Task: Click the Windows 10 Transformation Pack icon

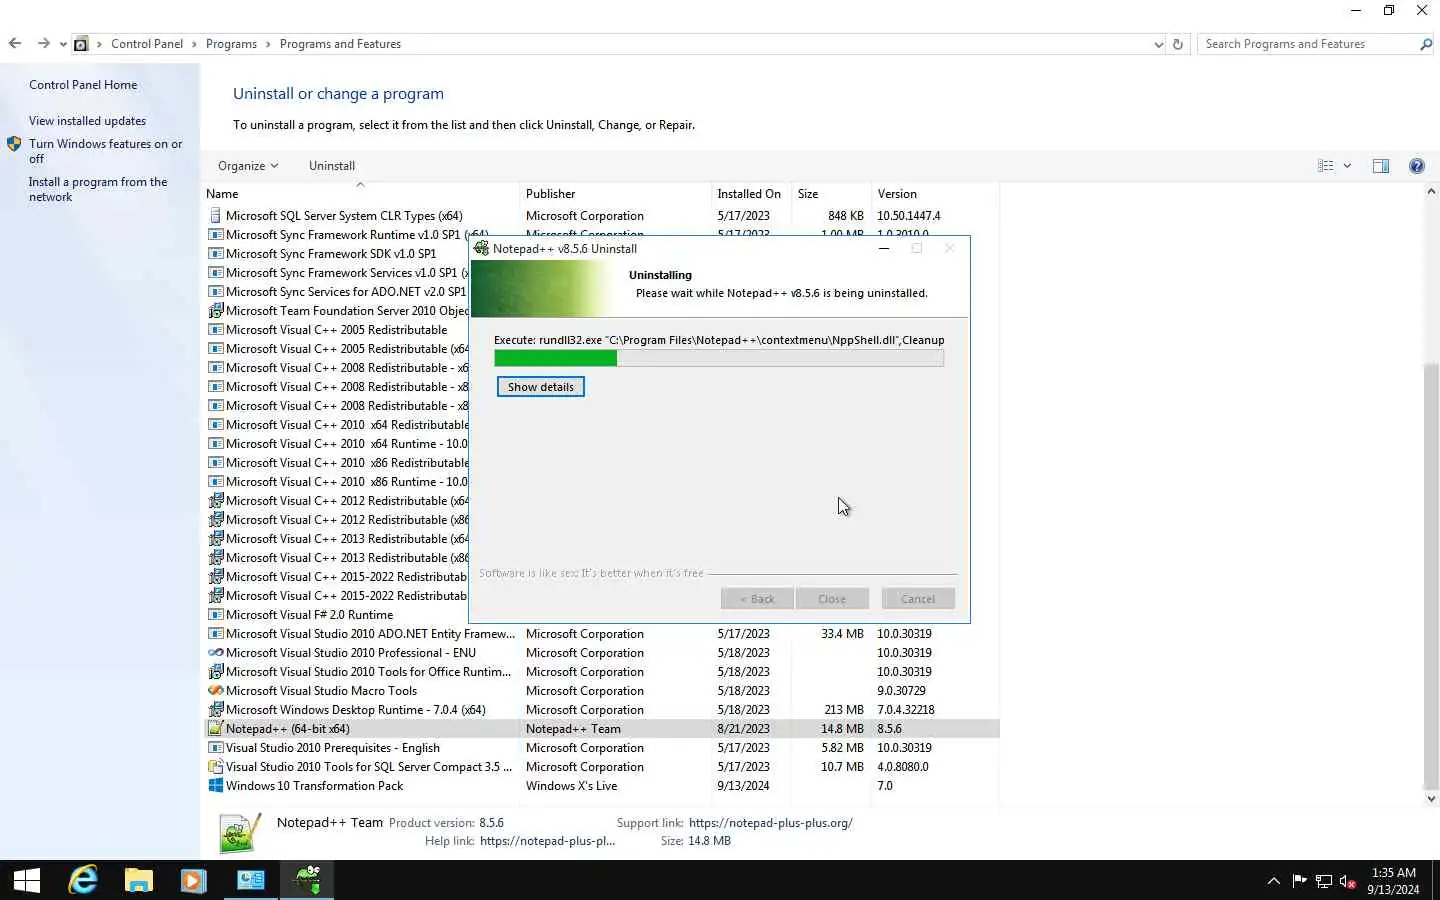Action: 215,786
